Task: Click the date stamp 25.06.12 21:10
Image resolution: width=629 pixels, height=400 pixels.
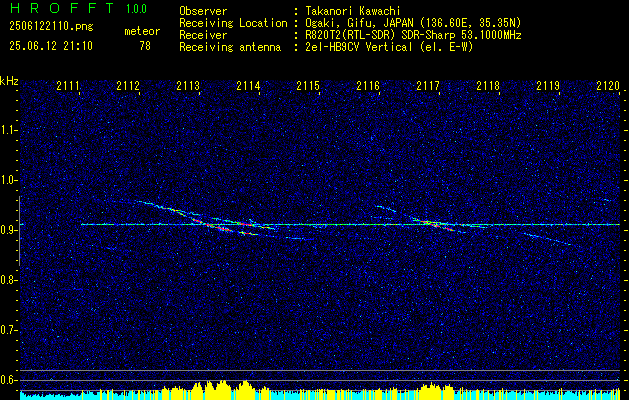Action: click(x=51, y=46)
